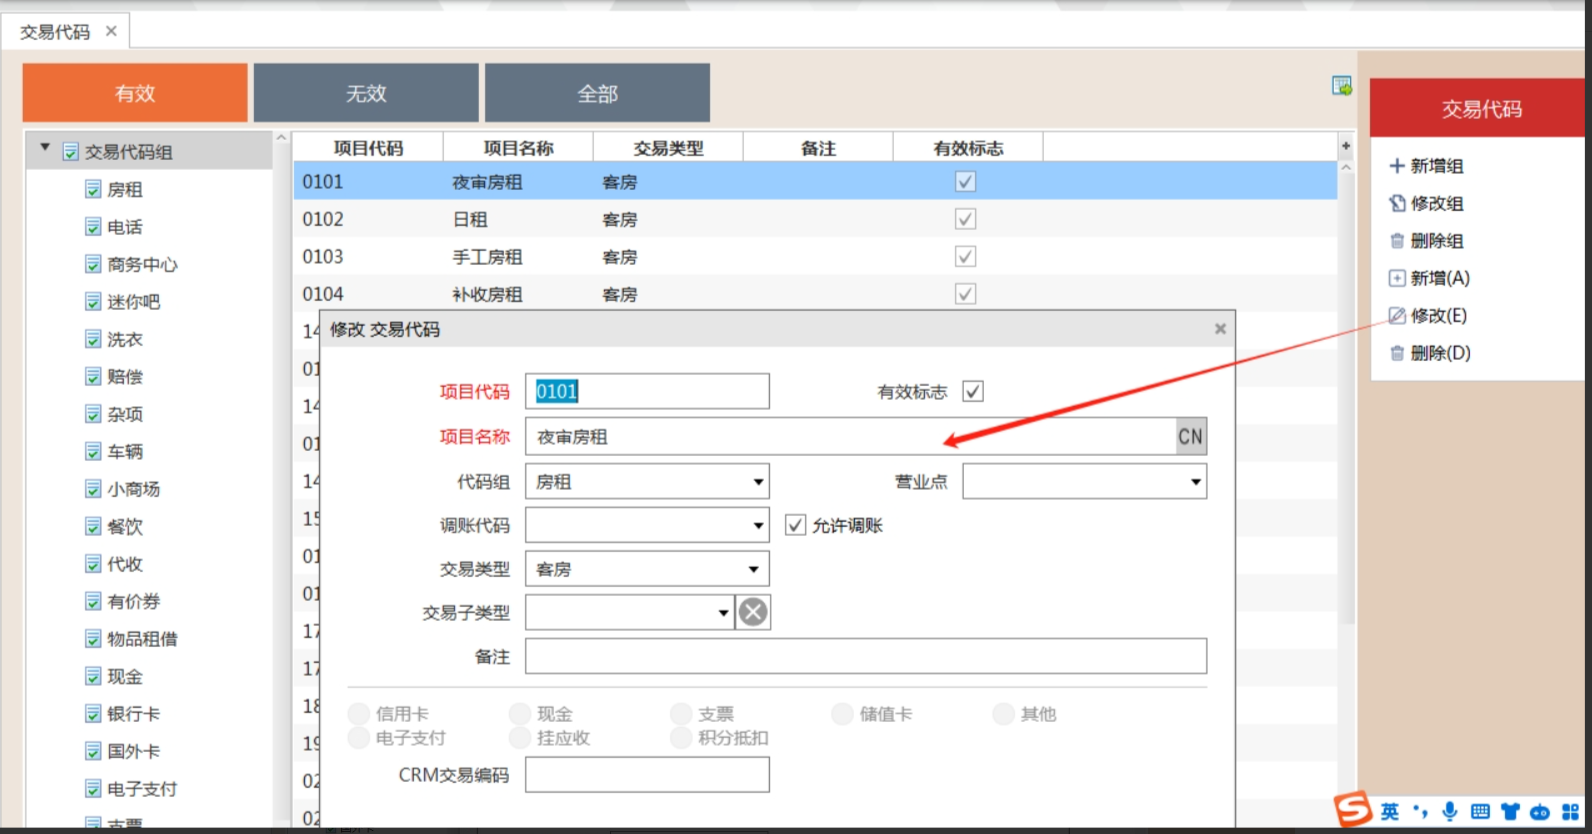This screenshot has height=834, width=1592.
Task: Click the 修改组 edit group icon
Action: (x=1397, y=204)
